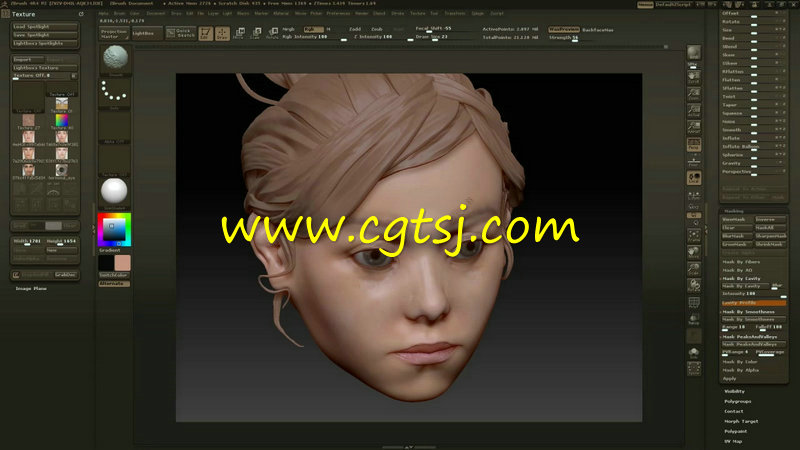Open the current brush thumbnail picker
This screenshot has width=800, height=450.
pyautogui.click(x=115, y=59)
